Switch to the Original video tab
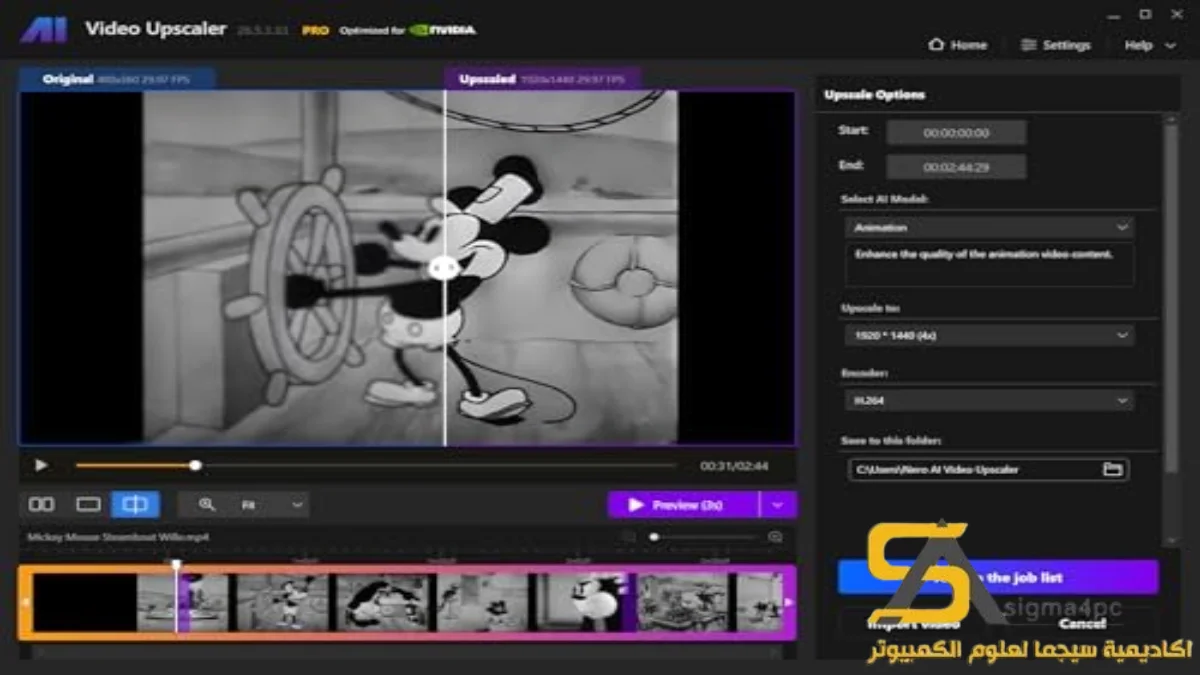The height and width of the screenshot is (675, 1200). [x=118, y=79]
